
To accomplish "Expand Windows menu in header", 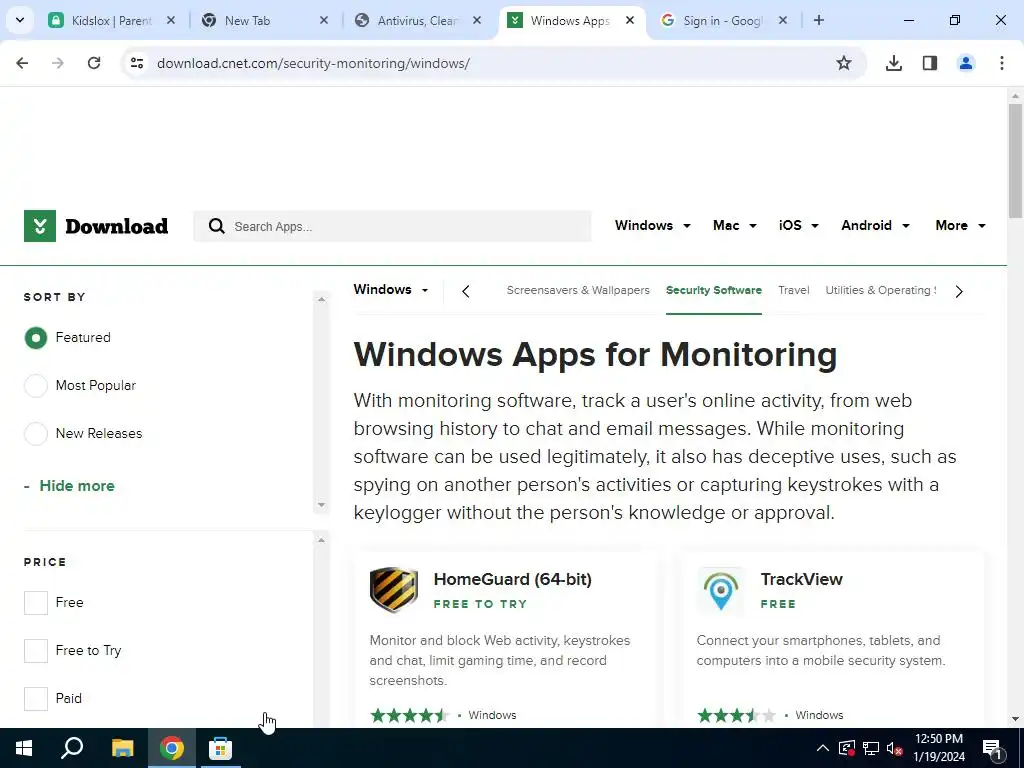I will (652, 225).
